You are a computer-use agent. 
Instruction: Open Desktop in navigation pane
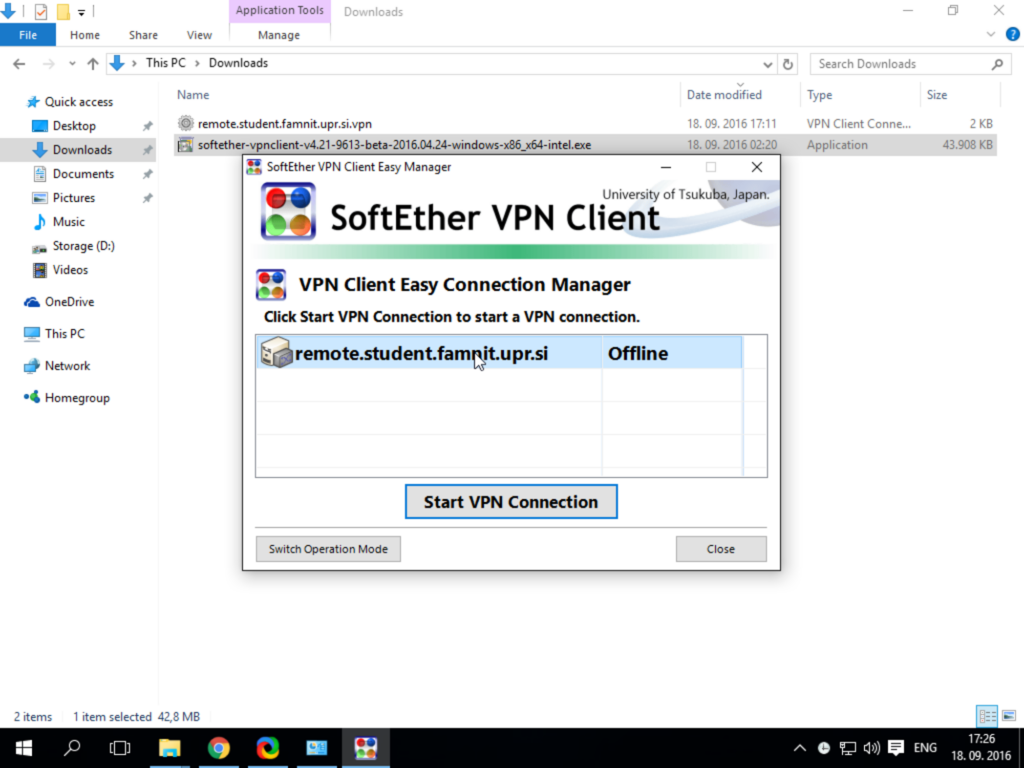(74, 126)
